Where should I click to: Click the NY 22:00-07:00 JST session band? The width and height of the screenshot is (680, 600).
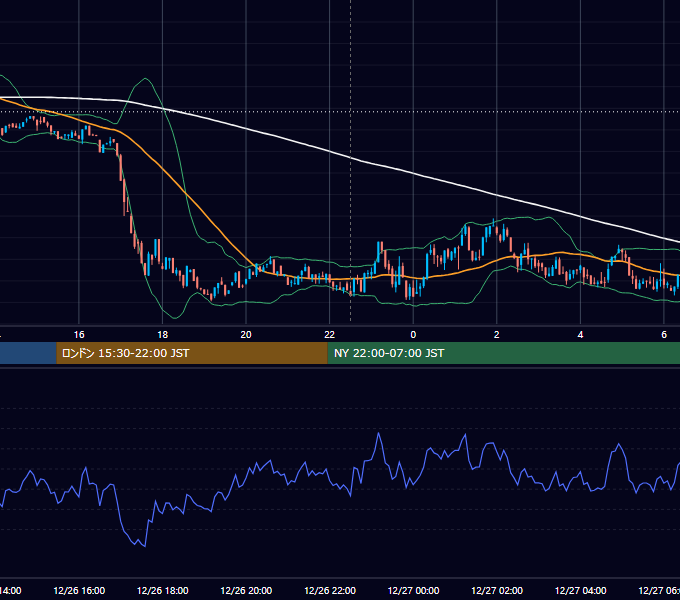503,353
